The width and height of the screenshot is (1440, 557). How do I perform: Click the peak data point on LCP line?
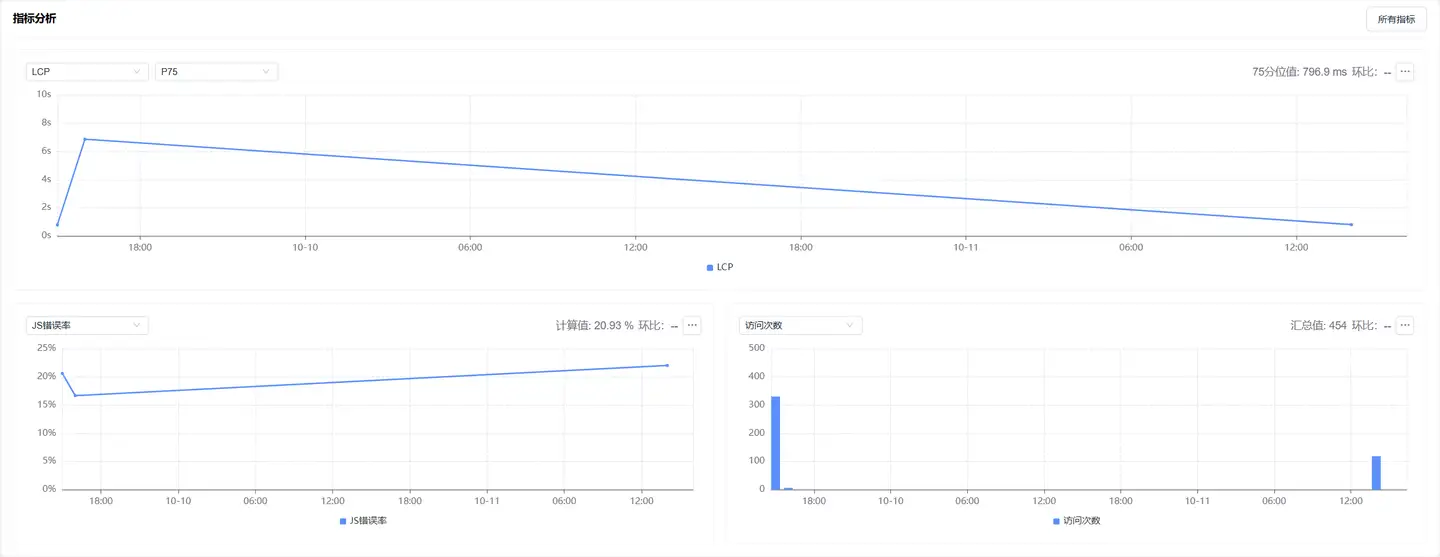(85, 139)
